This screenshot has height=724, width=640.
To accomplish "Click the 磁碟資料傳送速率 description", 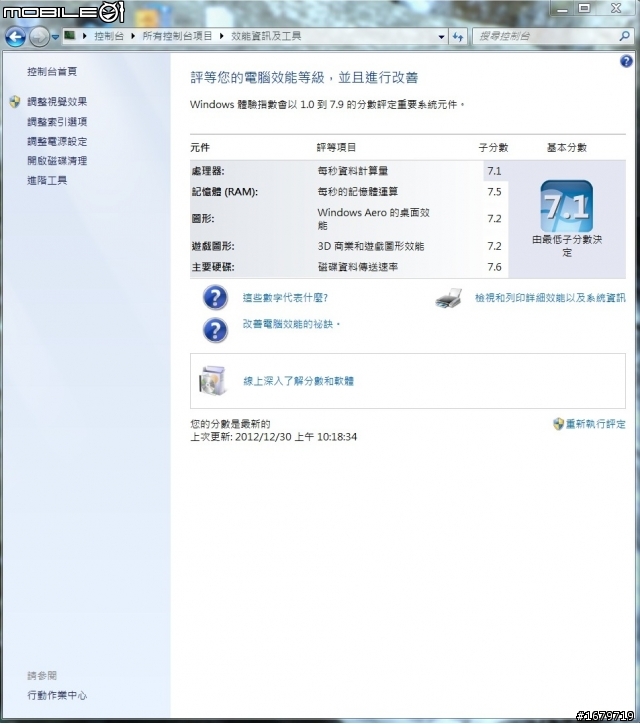I will click(357, 267).
